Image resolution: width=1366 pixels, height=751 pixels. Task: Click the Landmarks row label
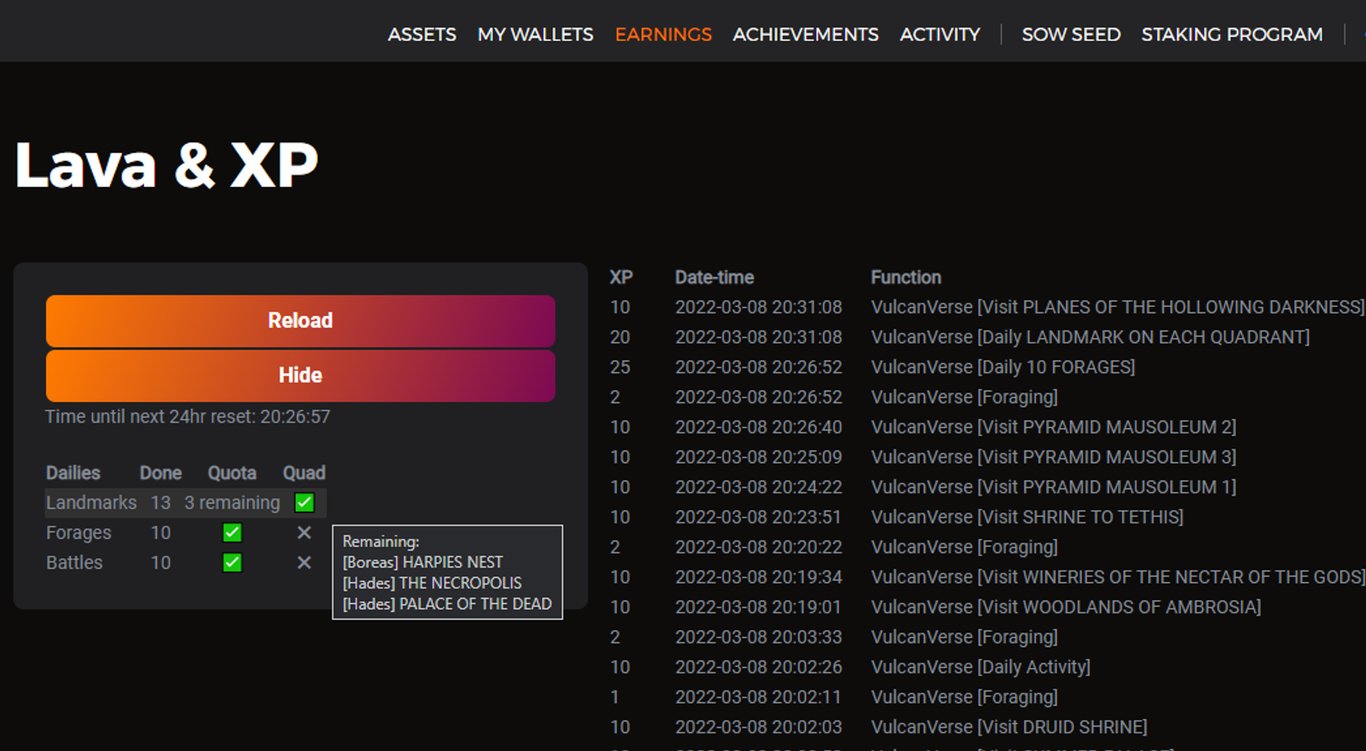[91, 503]
